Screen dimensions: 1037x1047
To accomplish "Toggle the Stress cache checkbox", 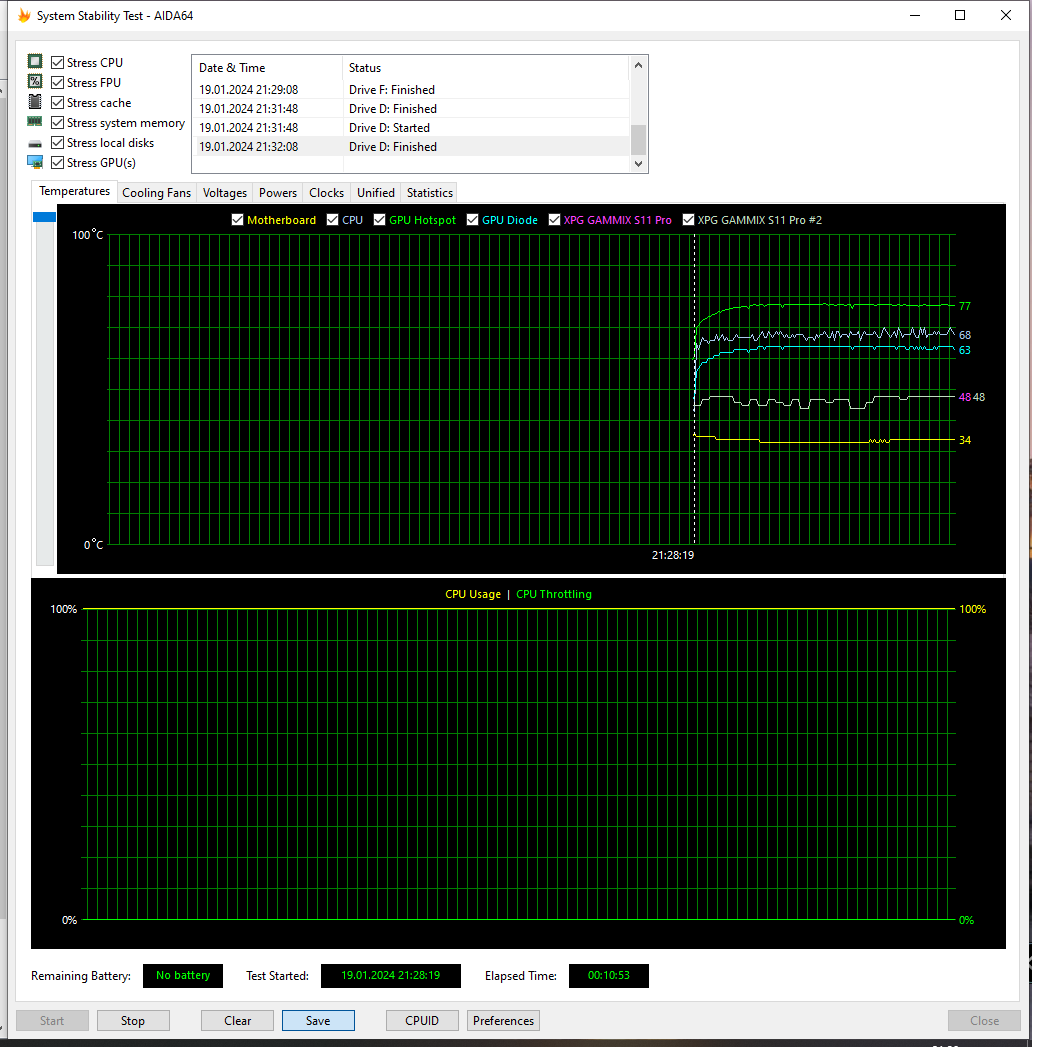I will (x=57, y=103).
